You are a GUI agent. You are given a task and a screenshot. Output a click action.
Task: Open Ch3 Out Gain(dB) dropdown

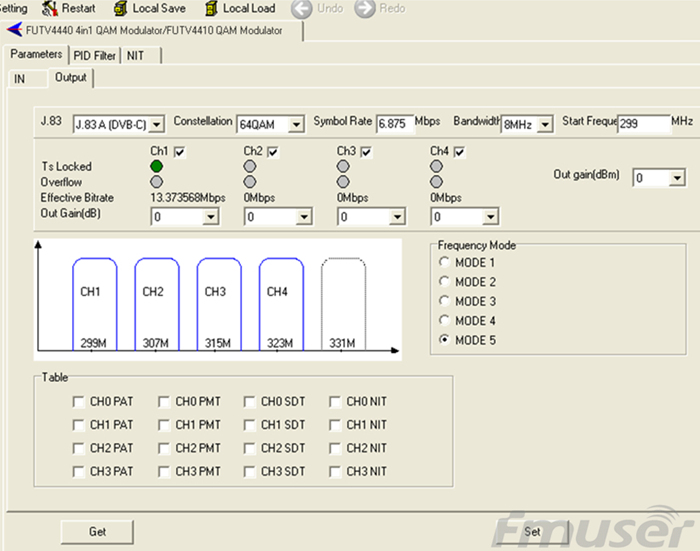pos(397,217)
